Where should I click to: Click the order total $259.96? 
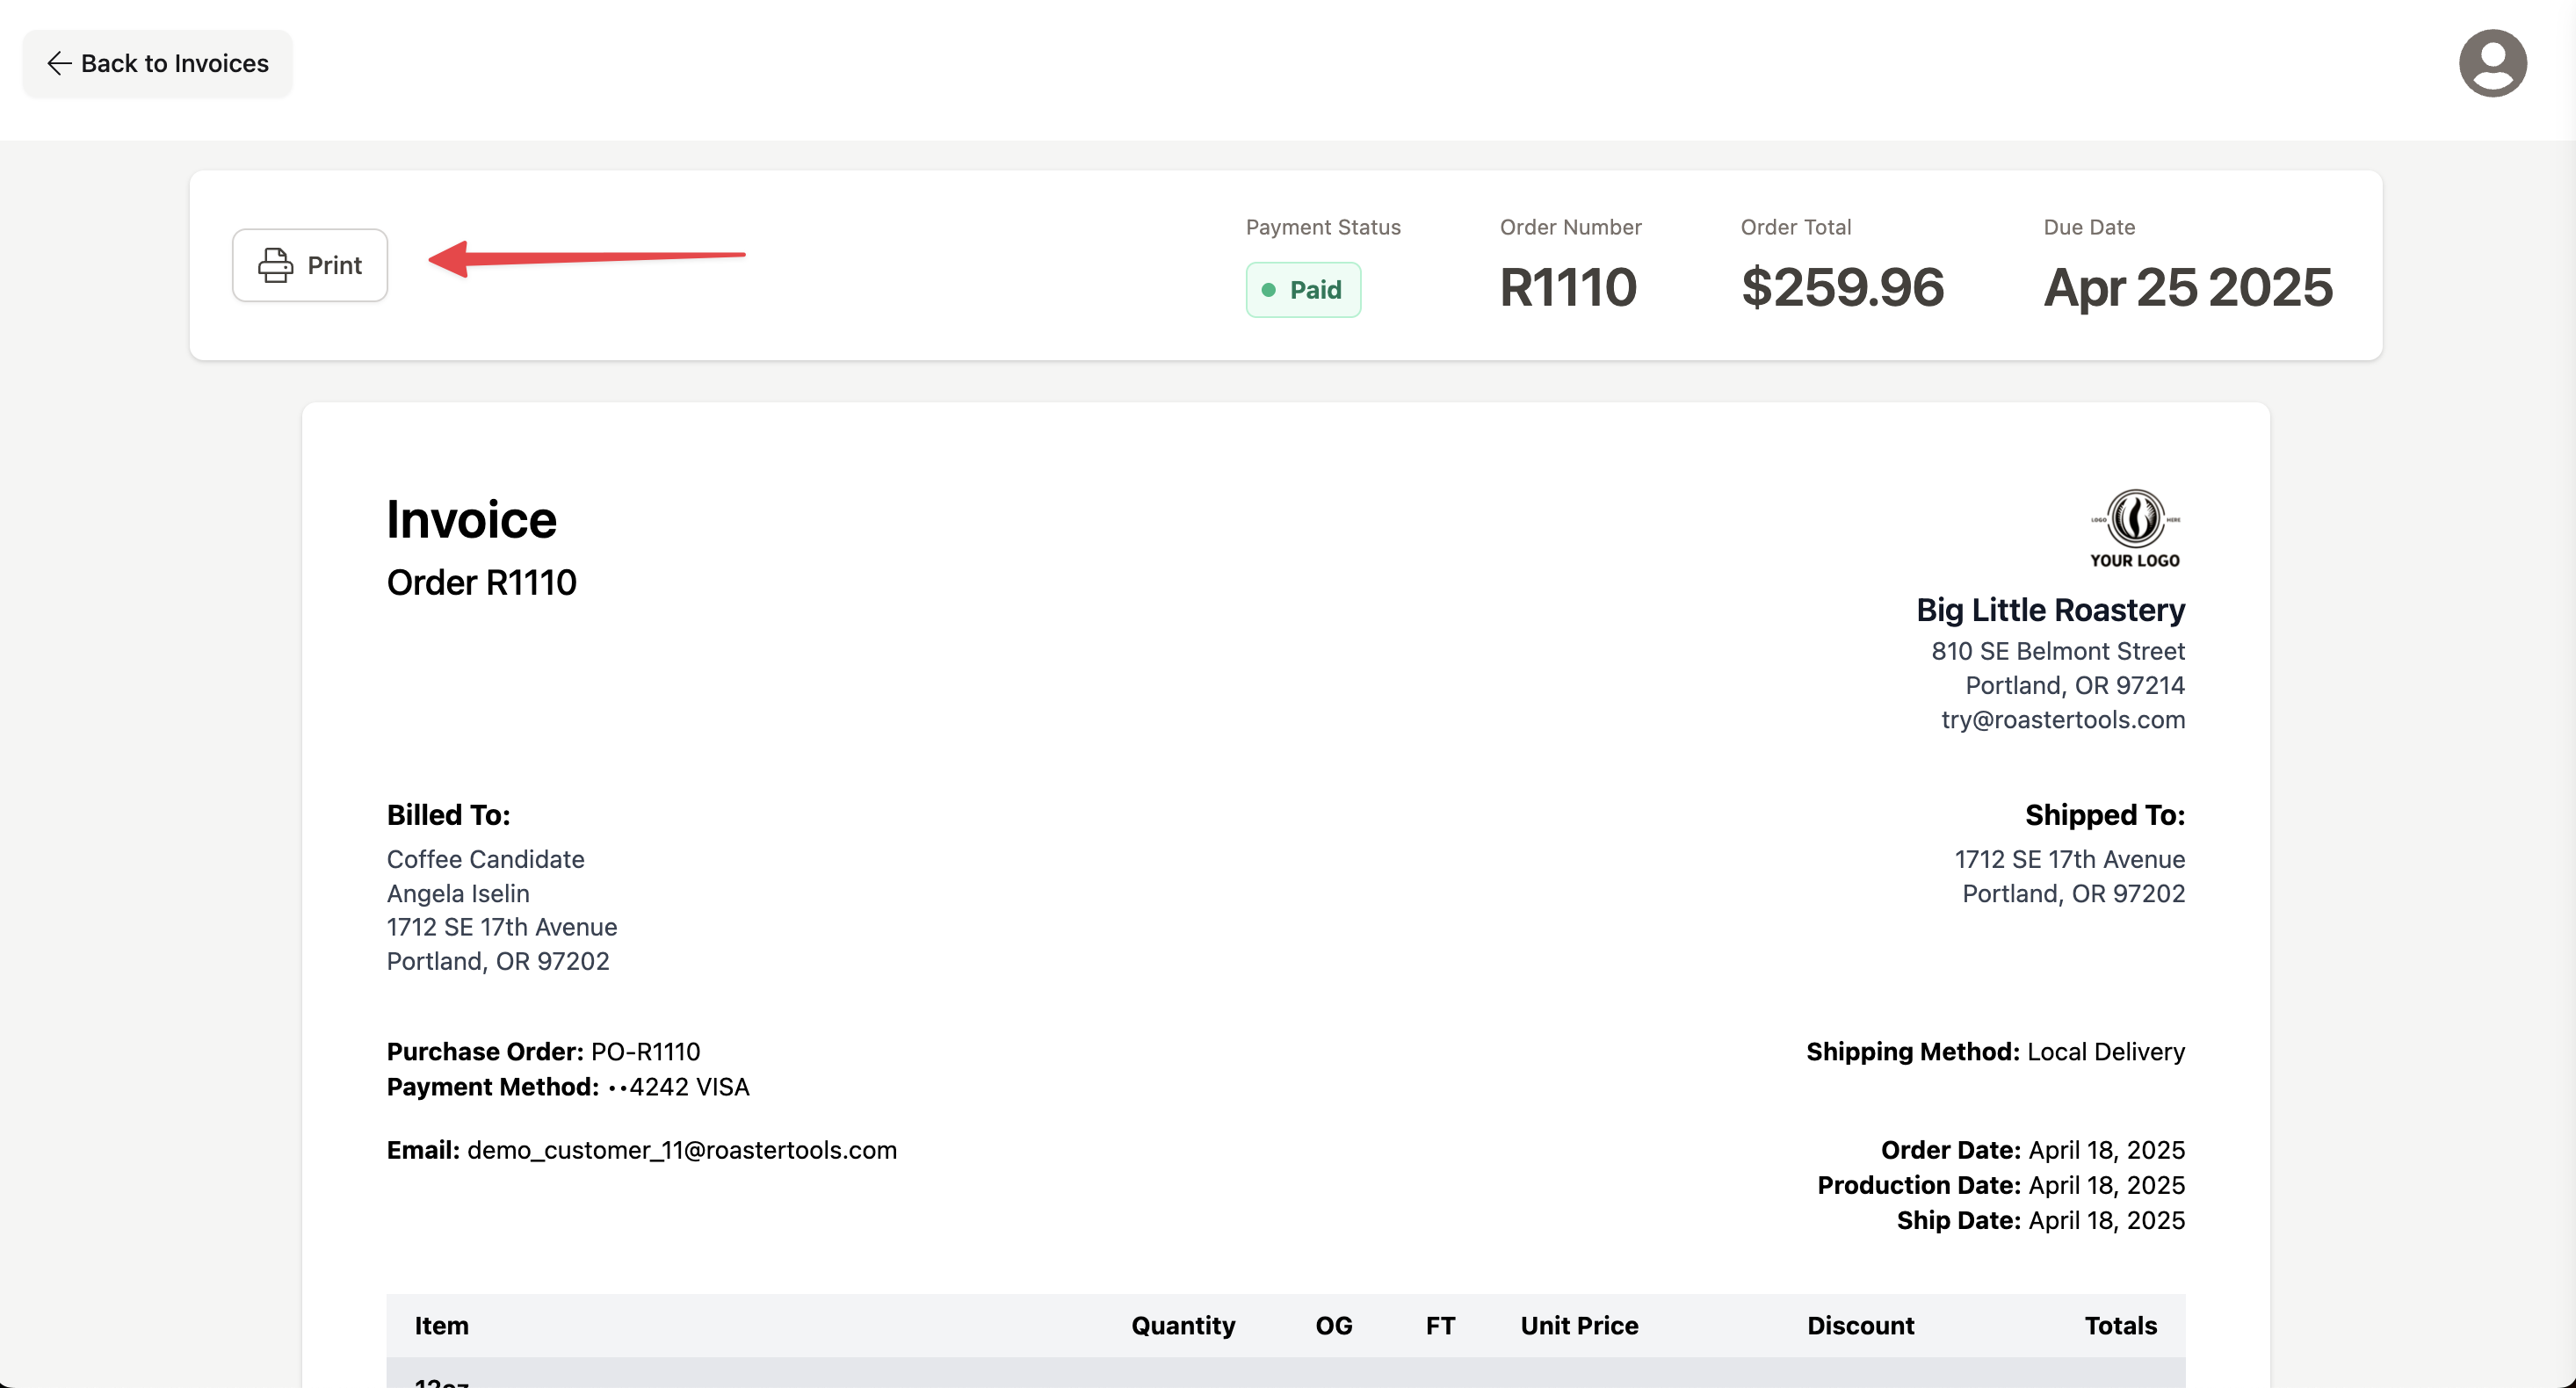pyautogui.click(x=1842, y=288)
